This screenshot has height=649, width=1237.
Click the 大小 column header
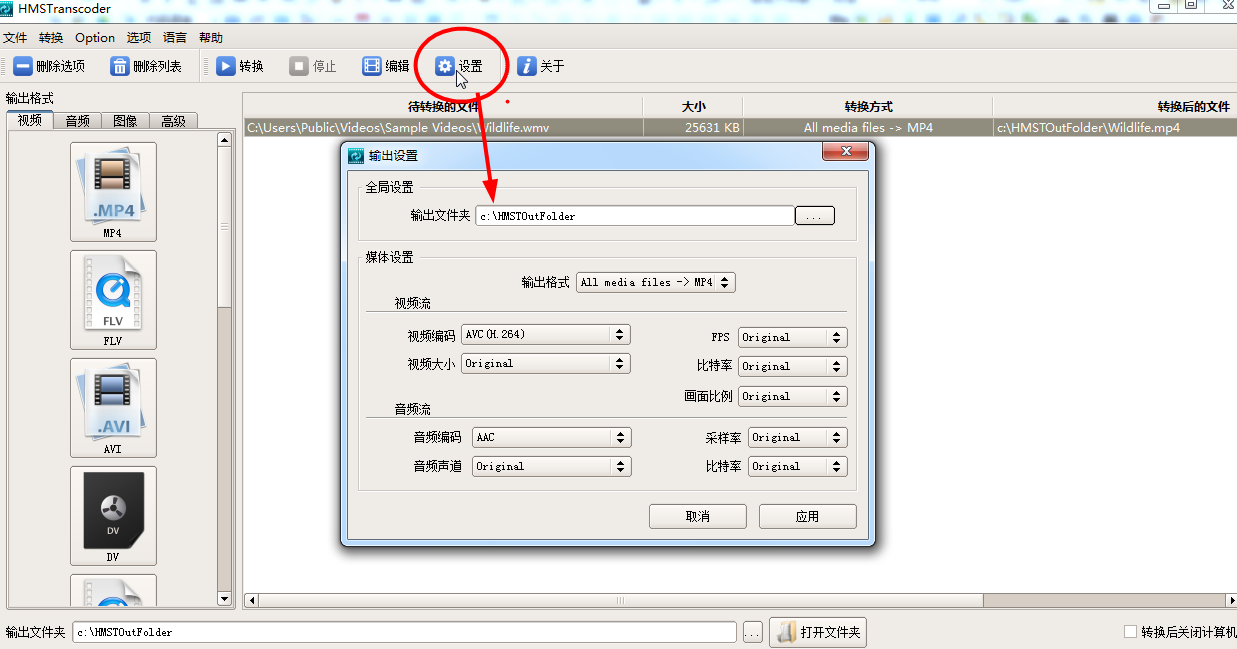693,107
